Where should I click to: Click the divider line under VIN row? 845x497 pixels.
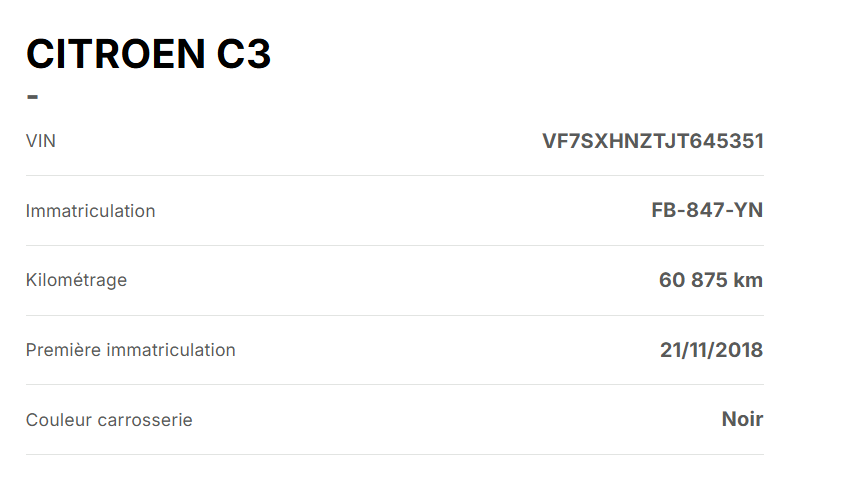tap(395, 176)
